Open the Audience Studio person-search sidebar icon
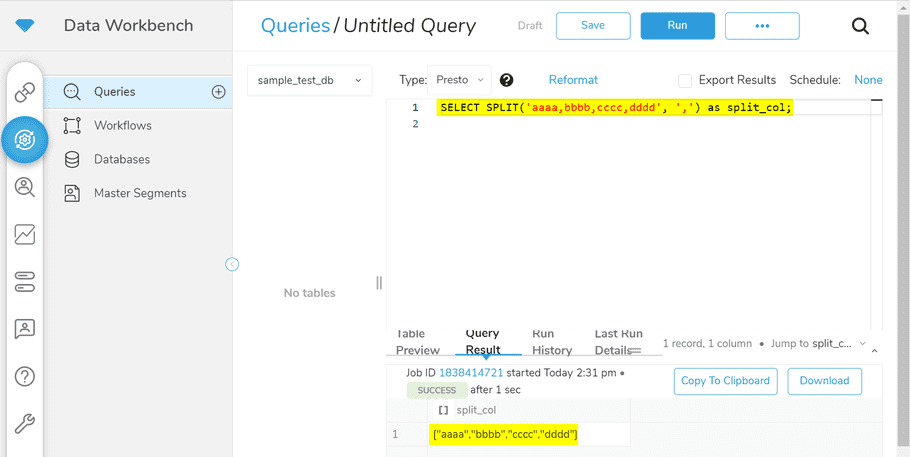Image resolution: width=910 pixels, height=457 pixels. tap(24, 187)
